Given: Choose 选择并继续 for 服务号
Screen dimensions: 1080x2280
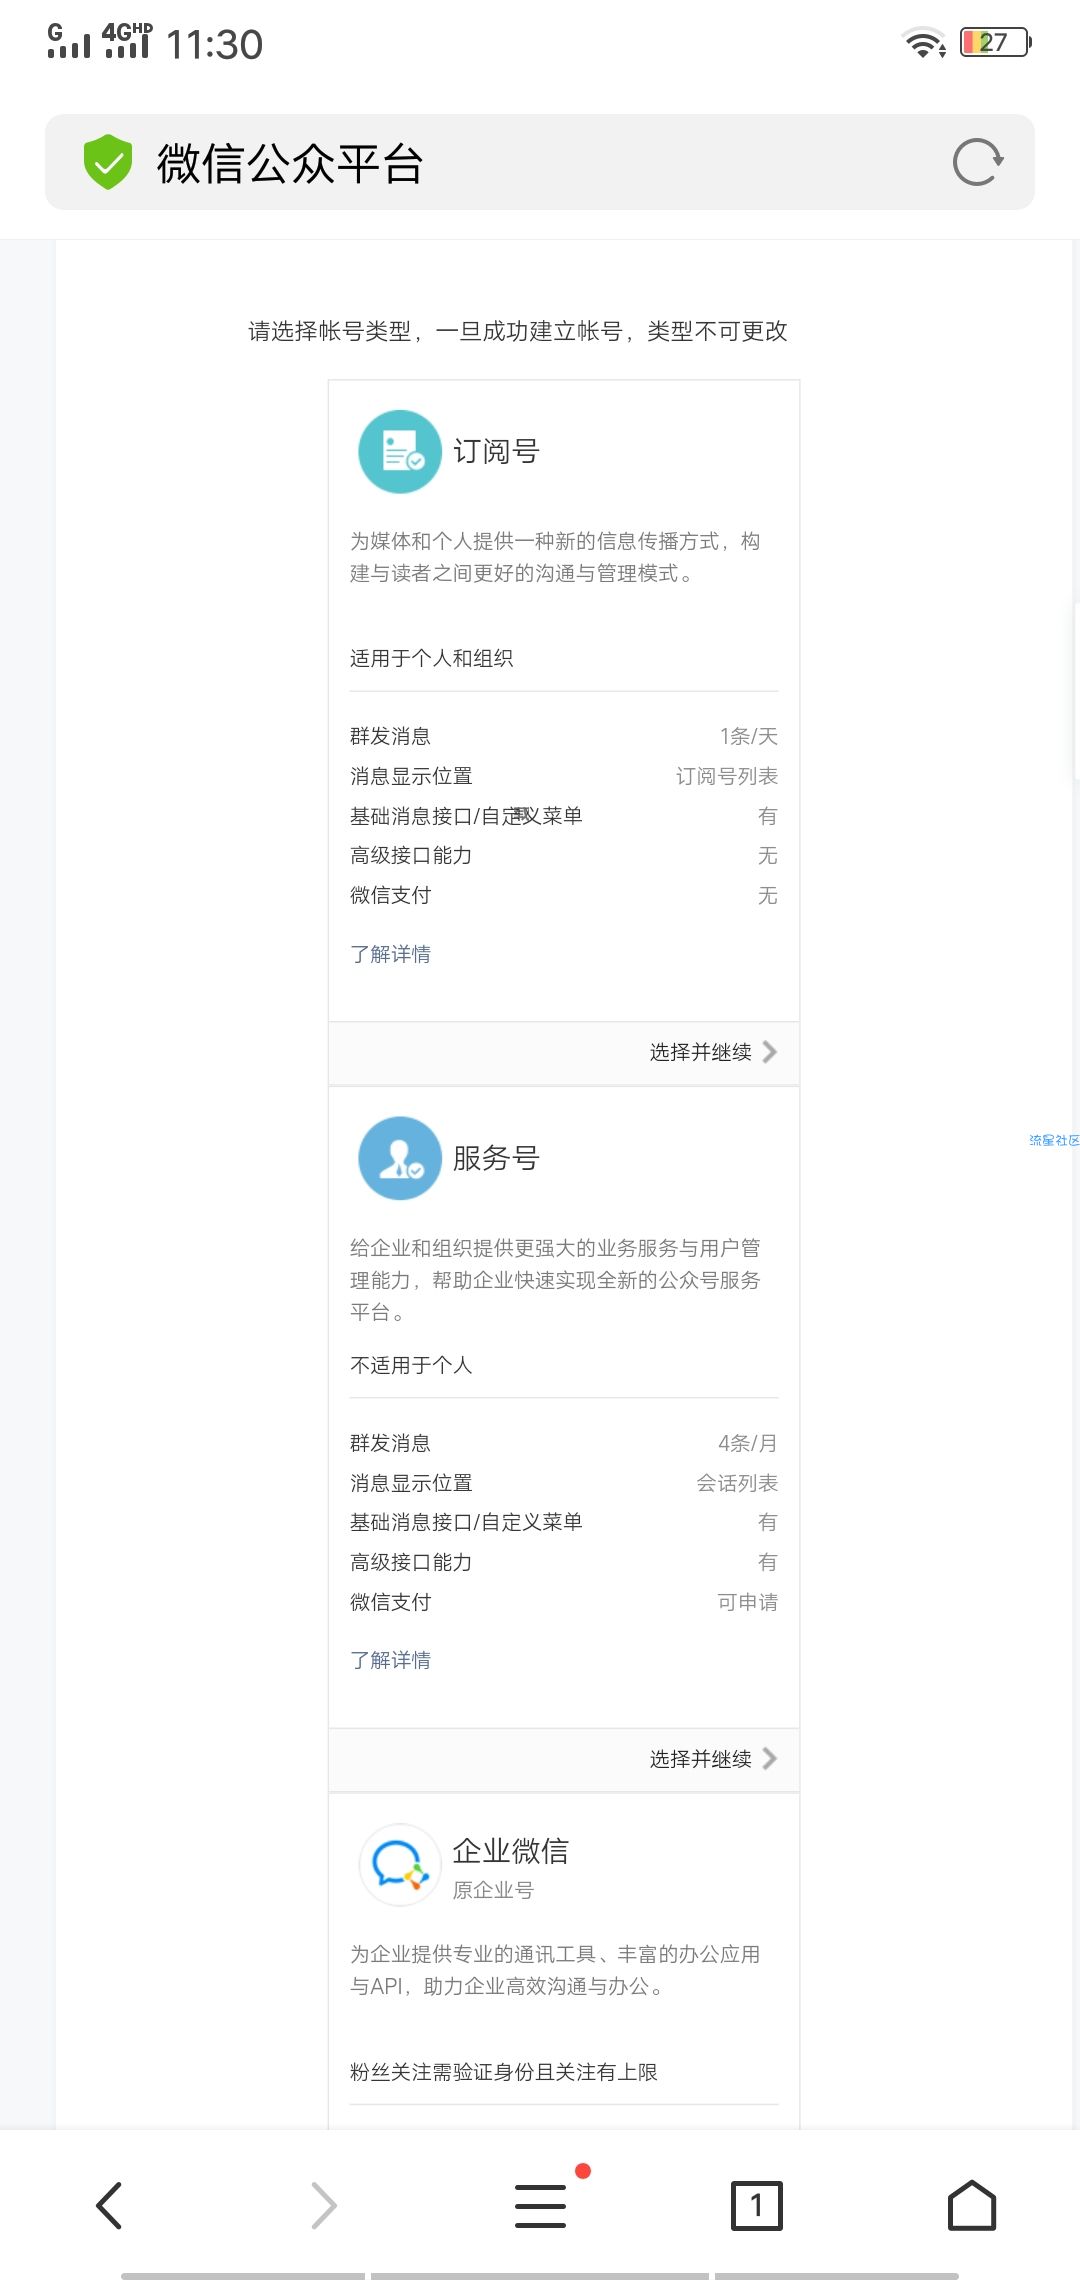Looking at the screenshot, I should (701, 1759).
